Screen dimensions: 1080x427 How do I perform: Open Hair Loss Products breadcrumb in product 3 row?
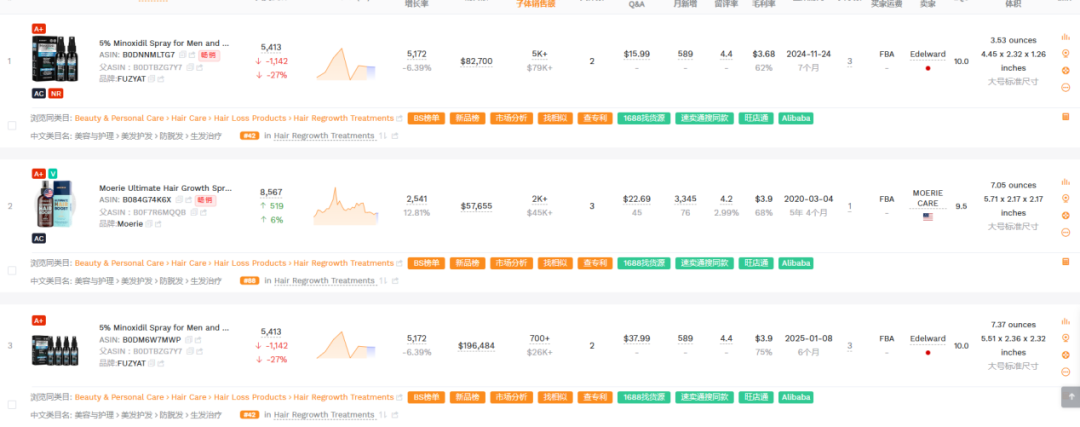point(250,397)
